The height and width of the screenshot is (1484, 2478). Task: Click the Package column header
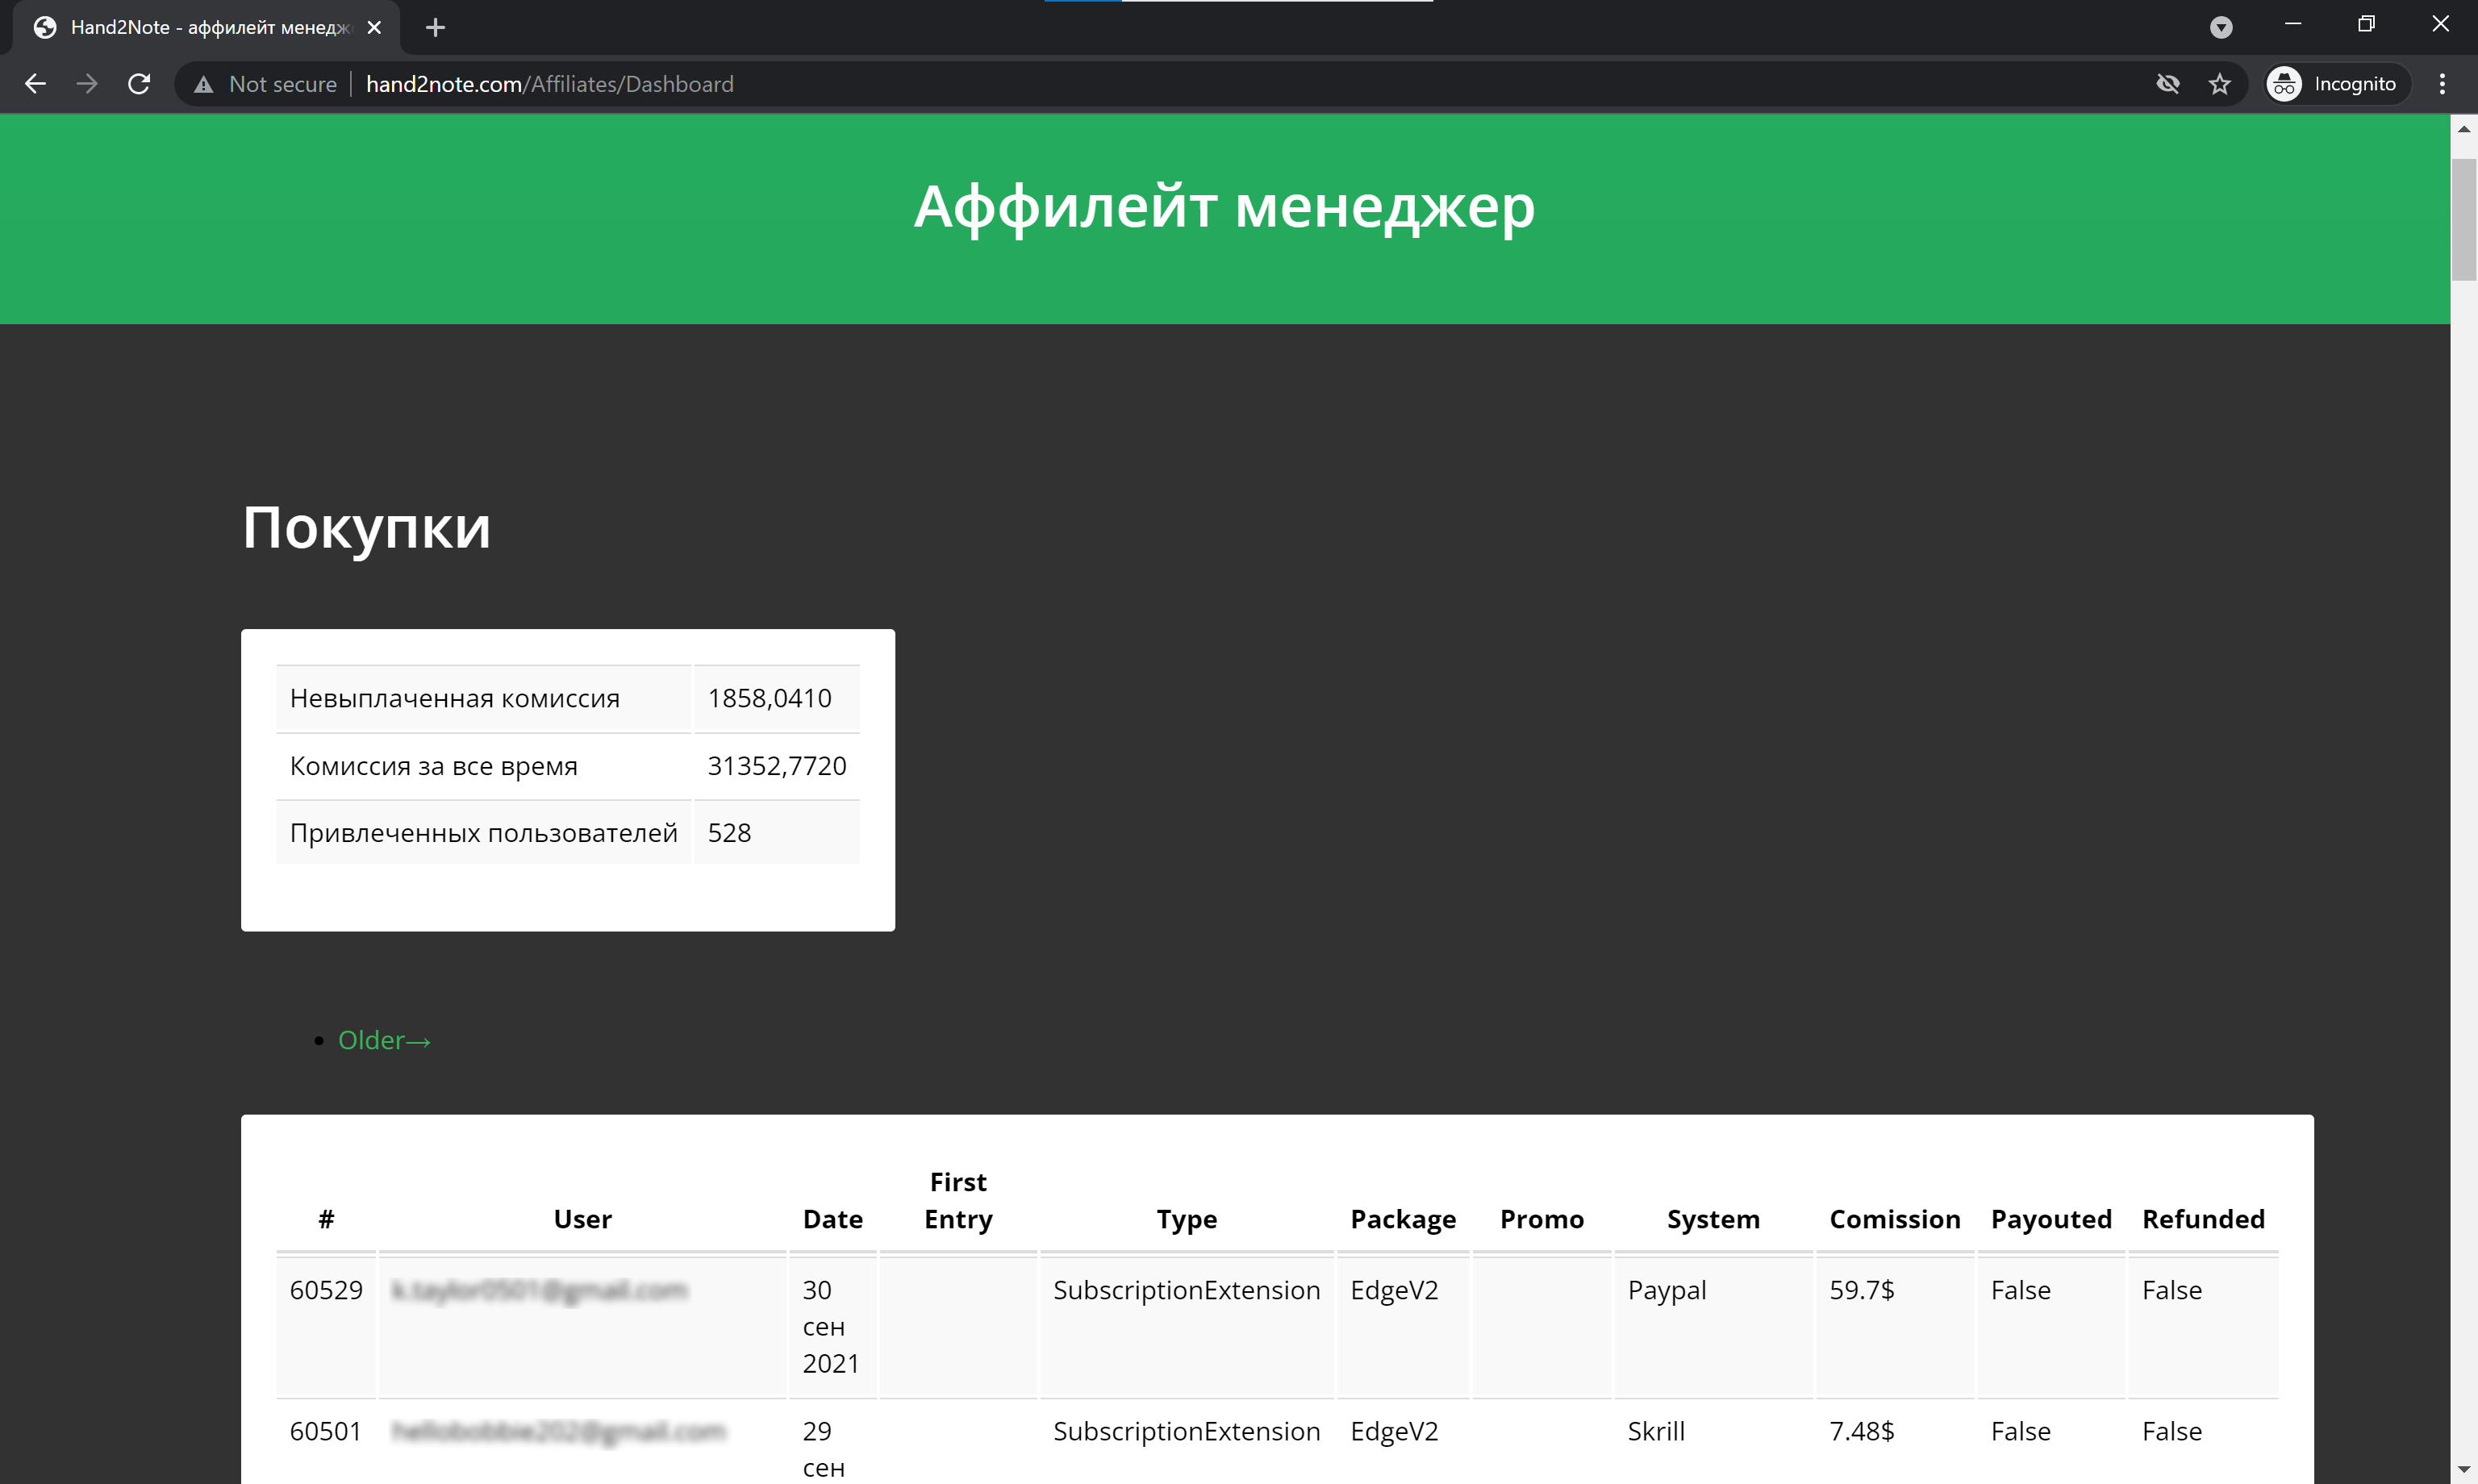click(x=1403, y=1219)
